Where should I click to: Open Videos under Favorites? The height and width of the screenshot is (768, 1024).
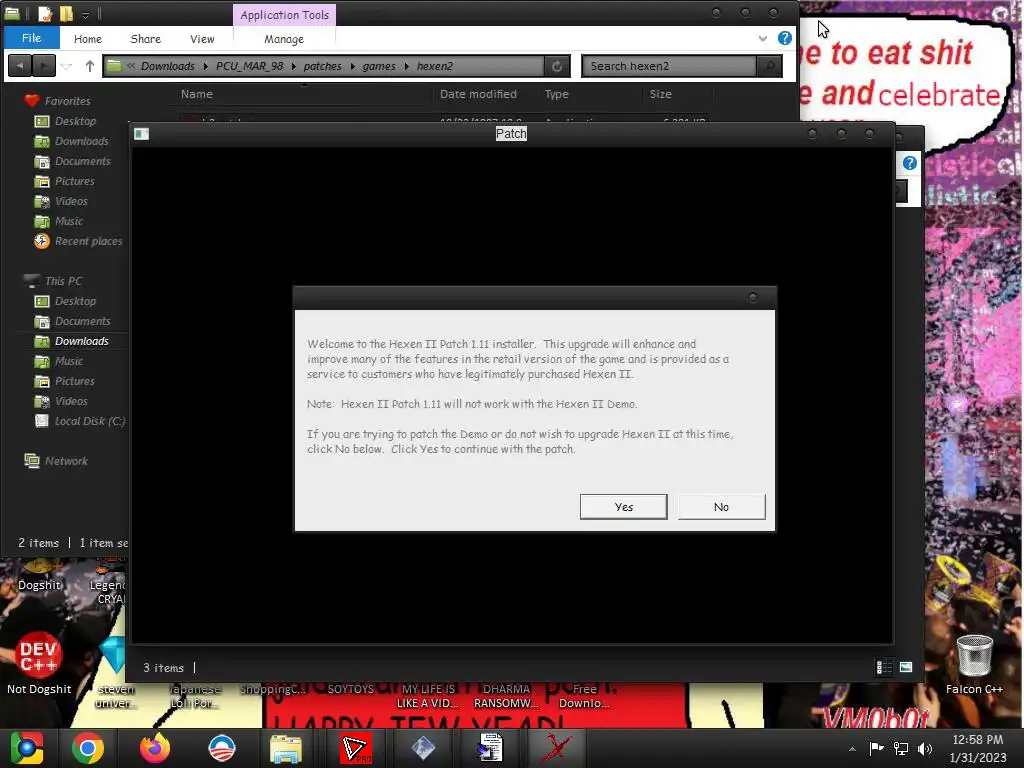pos(71,201)
